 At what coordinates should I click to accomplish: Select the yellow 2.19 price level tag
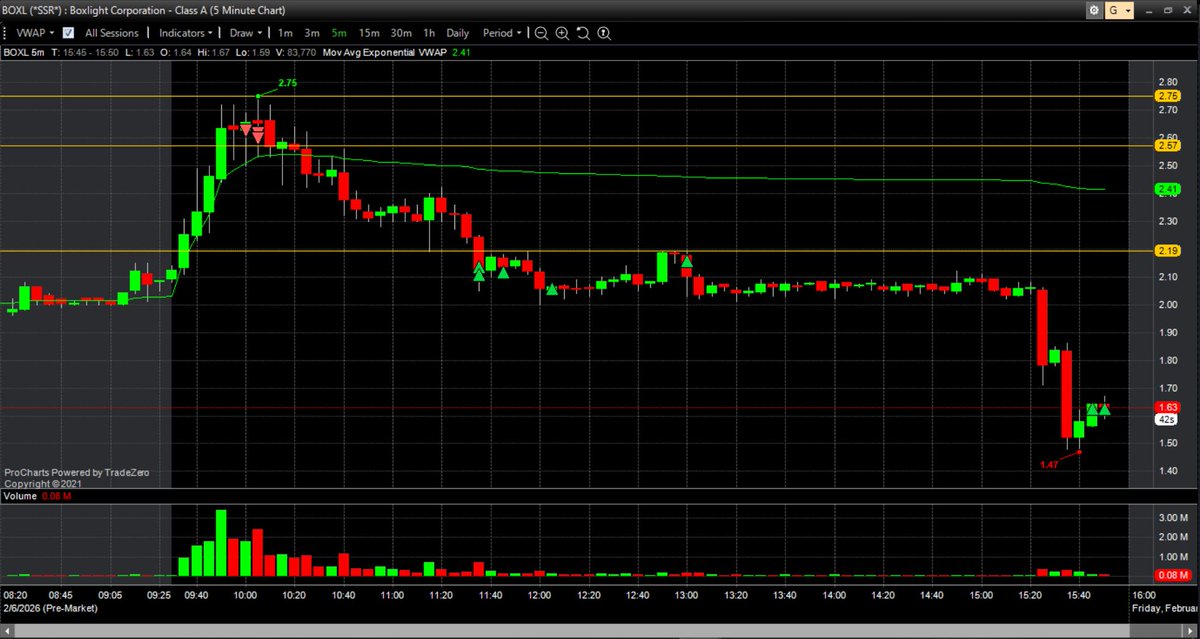click(x=1167, y=251)
